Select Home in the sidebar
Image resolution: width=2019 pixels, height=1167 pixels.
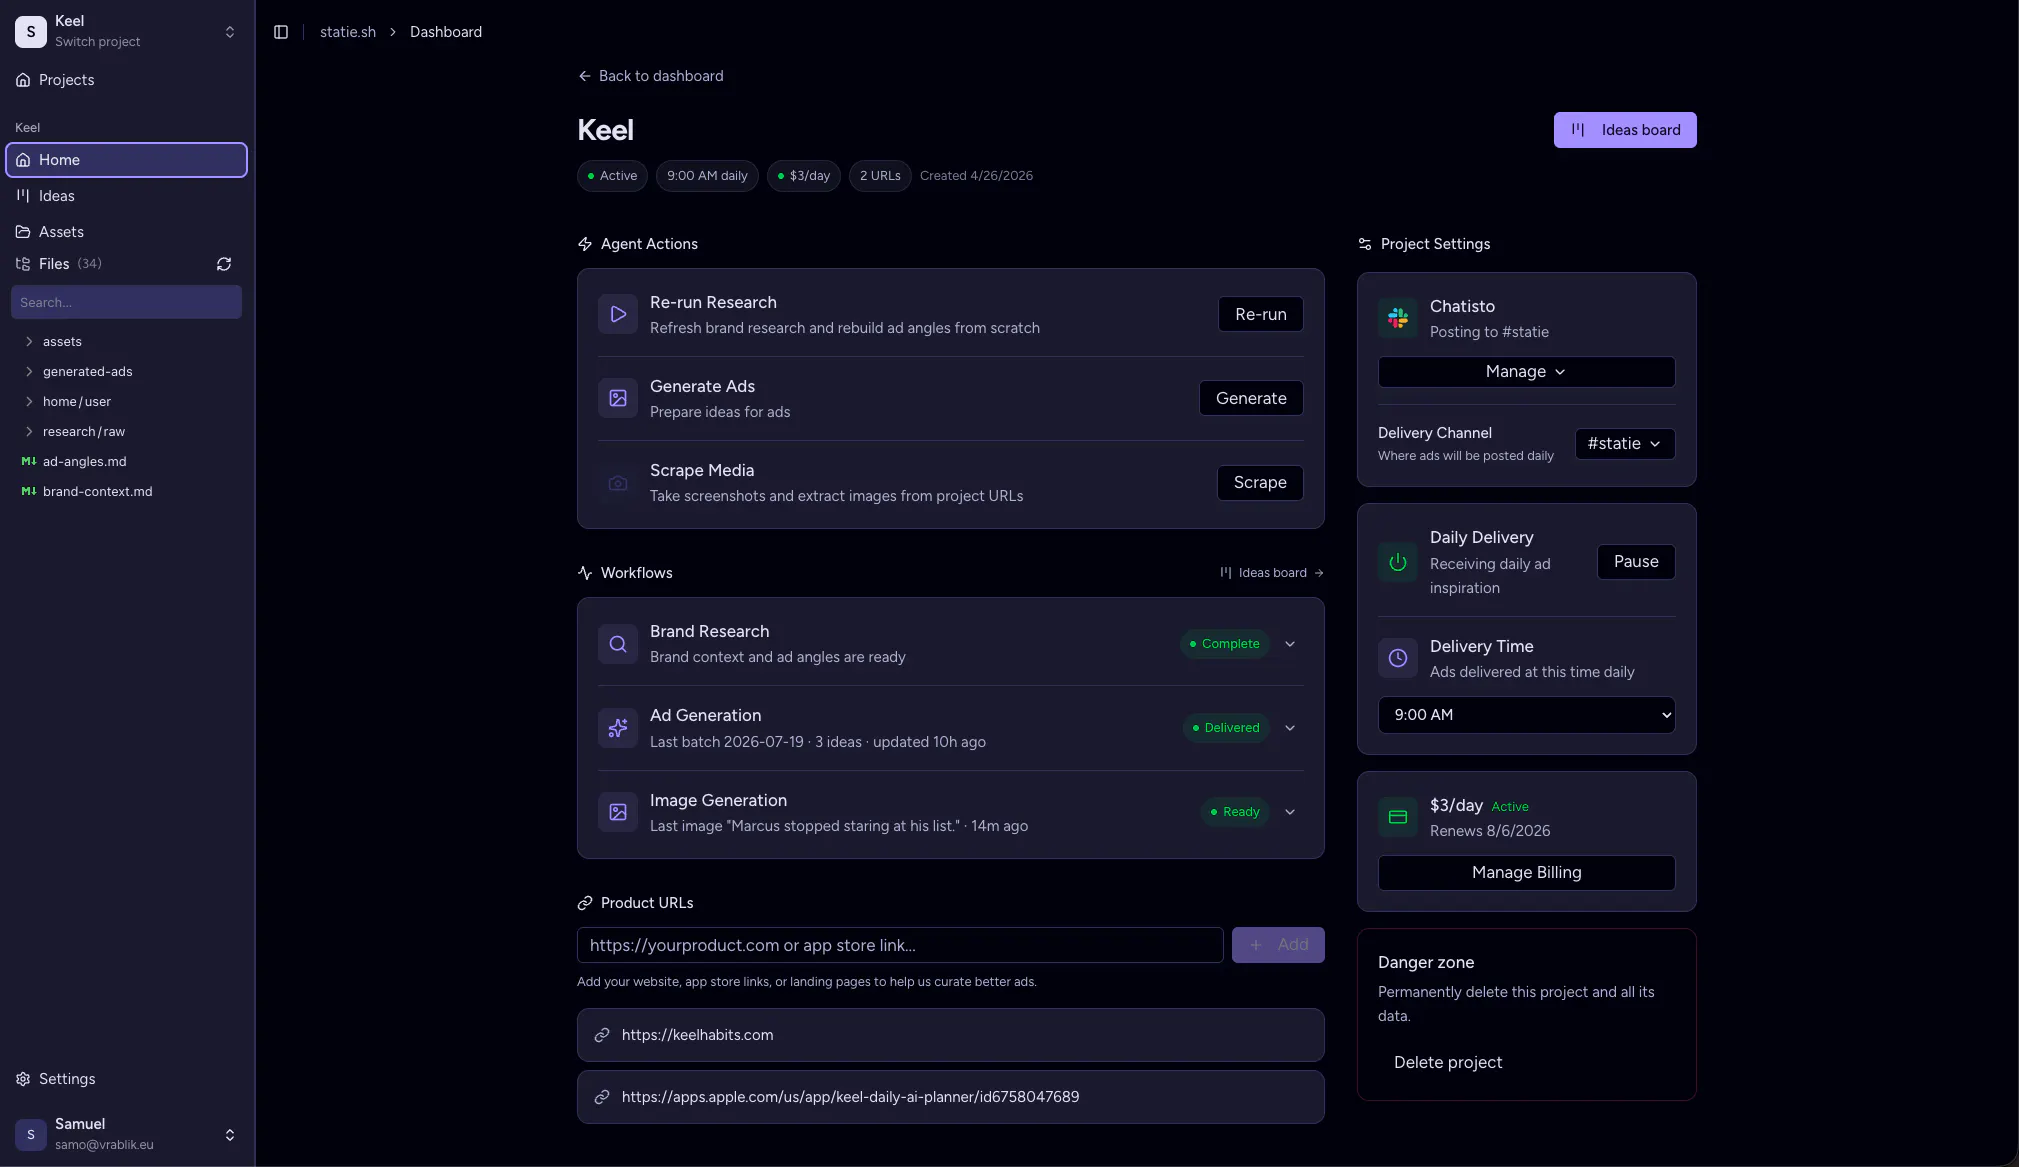[x=126, y=160]
